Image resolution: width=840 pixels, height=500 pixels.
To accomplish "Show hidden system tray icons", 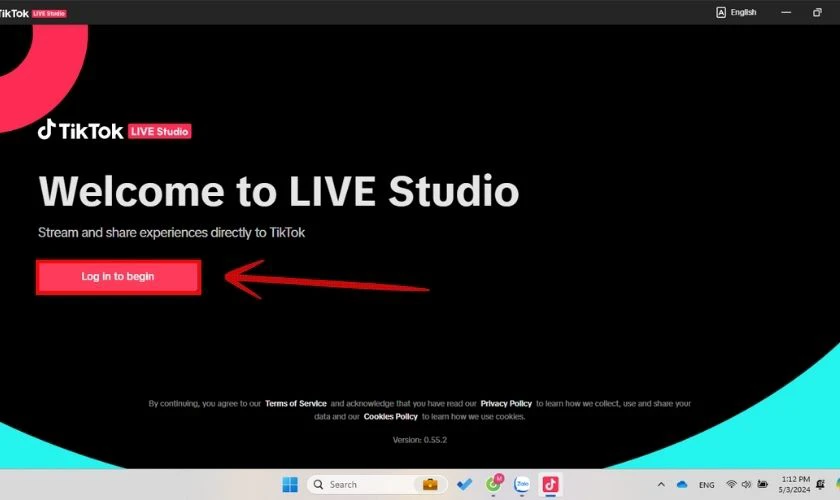I will click(x=661, y=484).
